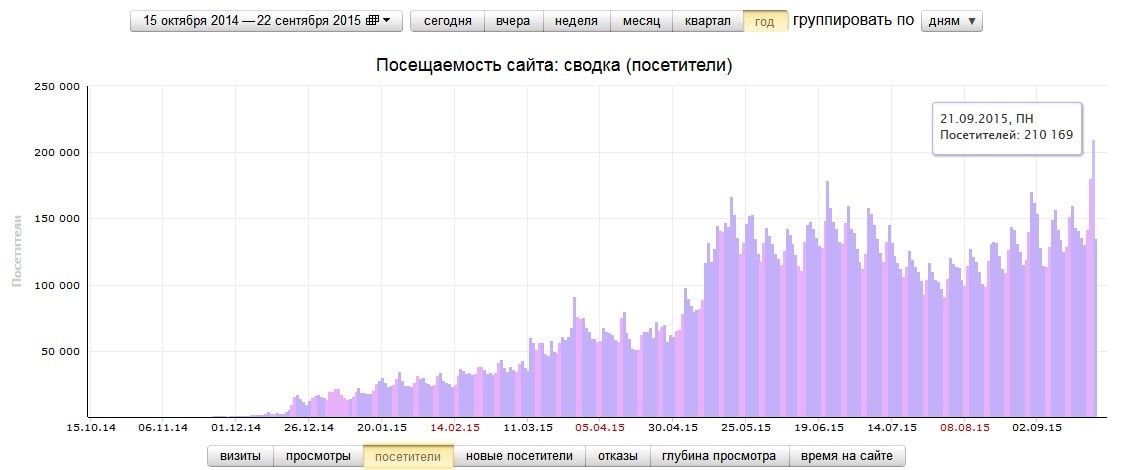
Task: Click the red x-axis label 08.08.15
Action: 965,428
